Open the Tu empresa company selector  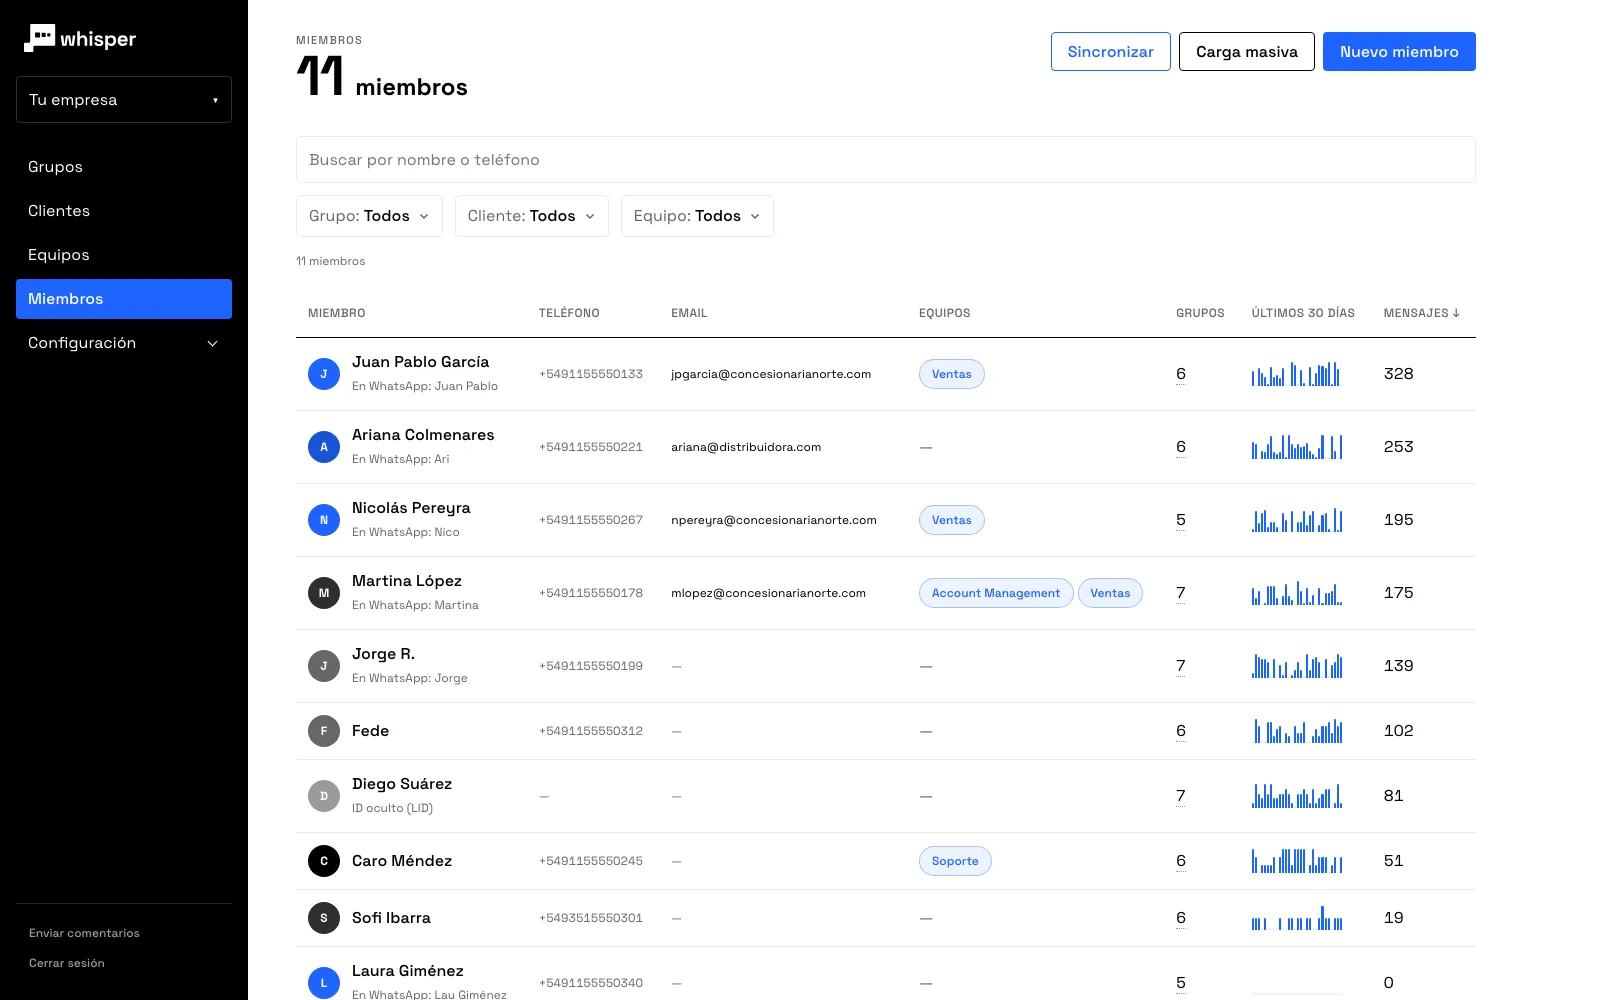pos(124,100)
